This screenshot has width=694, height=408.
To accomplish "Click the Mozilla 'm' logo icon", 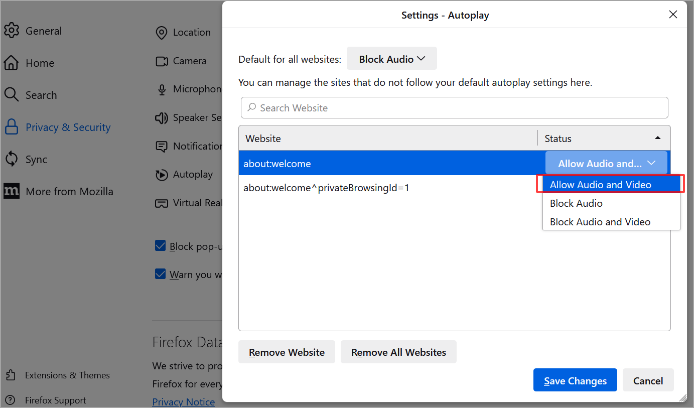I will coord(12,191).
